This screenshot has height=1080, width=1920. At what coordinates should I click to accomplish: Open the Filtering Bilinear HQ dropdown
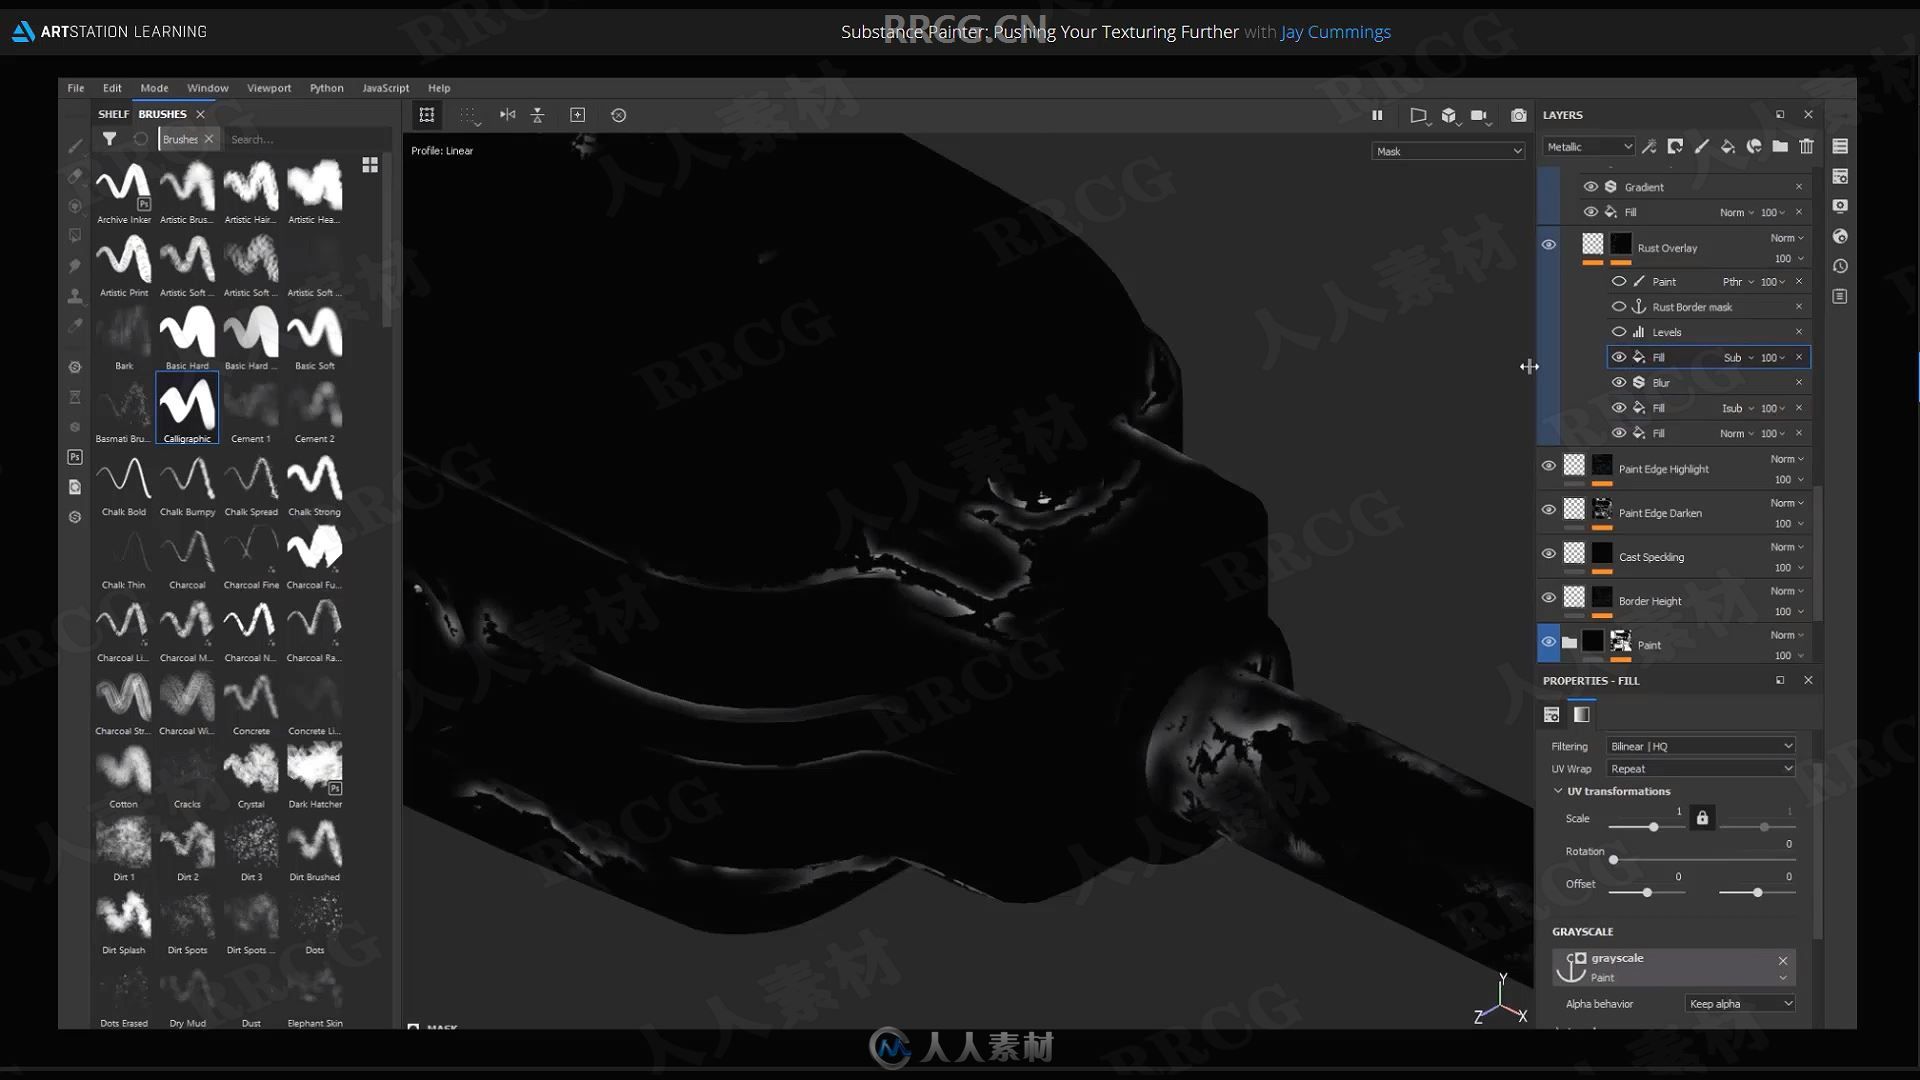1700,746
